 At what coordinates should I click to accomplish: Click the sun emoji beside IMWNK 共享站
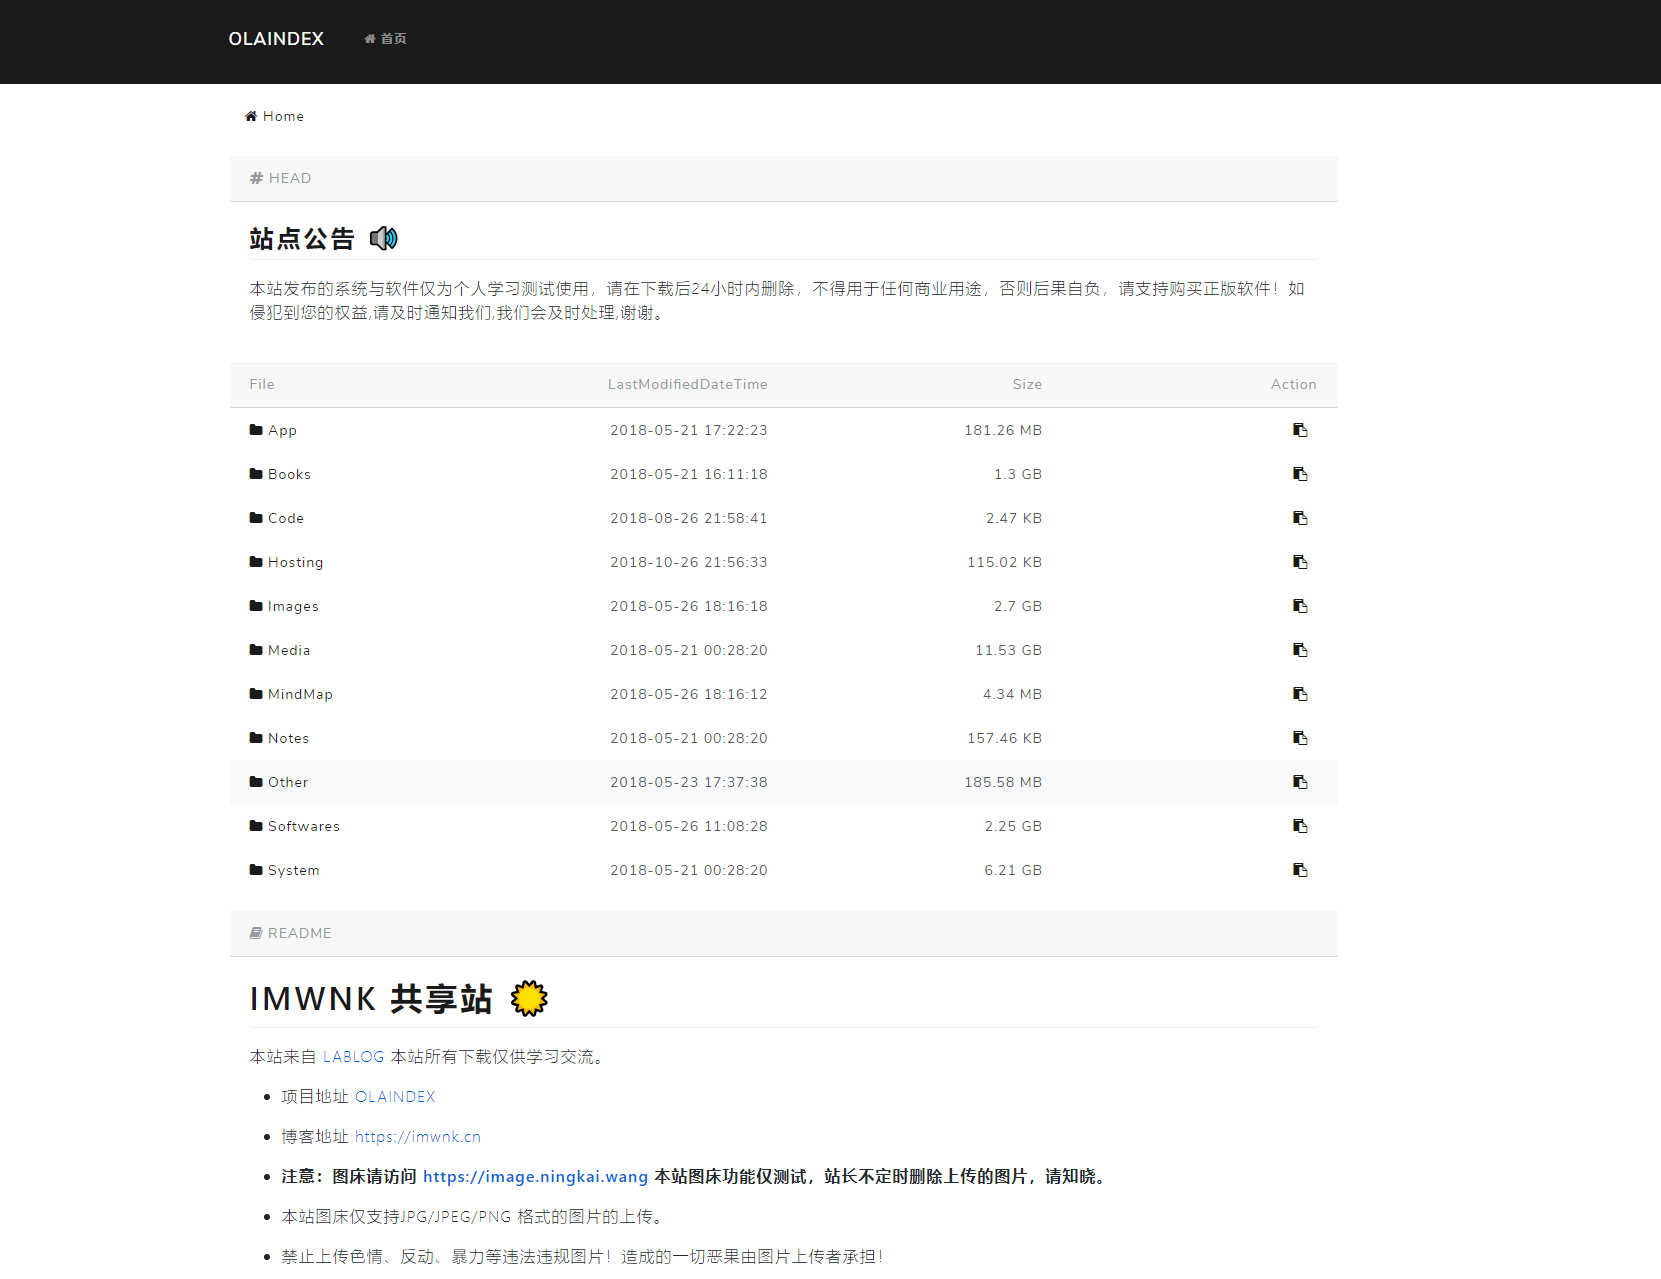pos(529,998)
